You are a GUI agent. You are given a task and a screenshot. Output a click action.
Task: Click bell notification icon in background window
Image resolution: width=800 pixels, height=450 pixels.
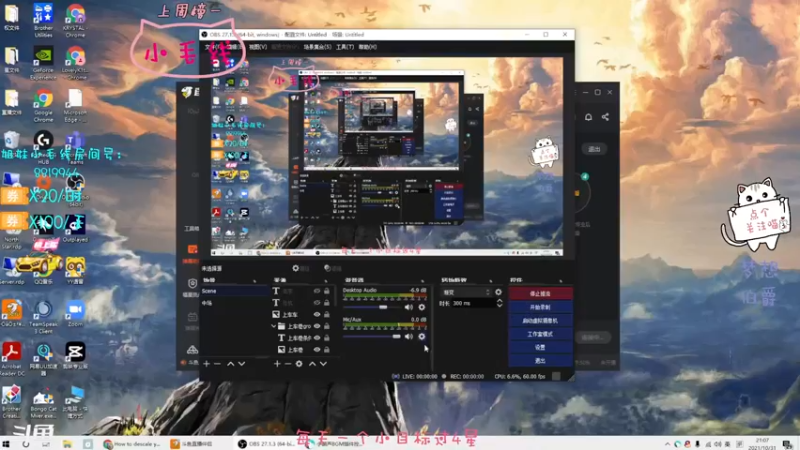point(588,117)
